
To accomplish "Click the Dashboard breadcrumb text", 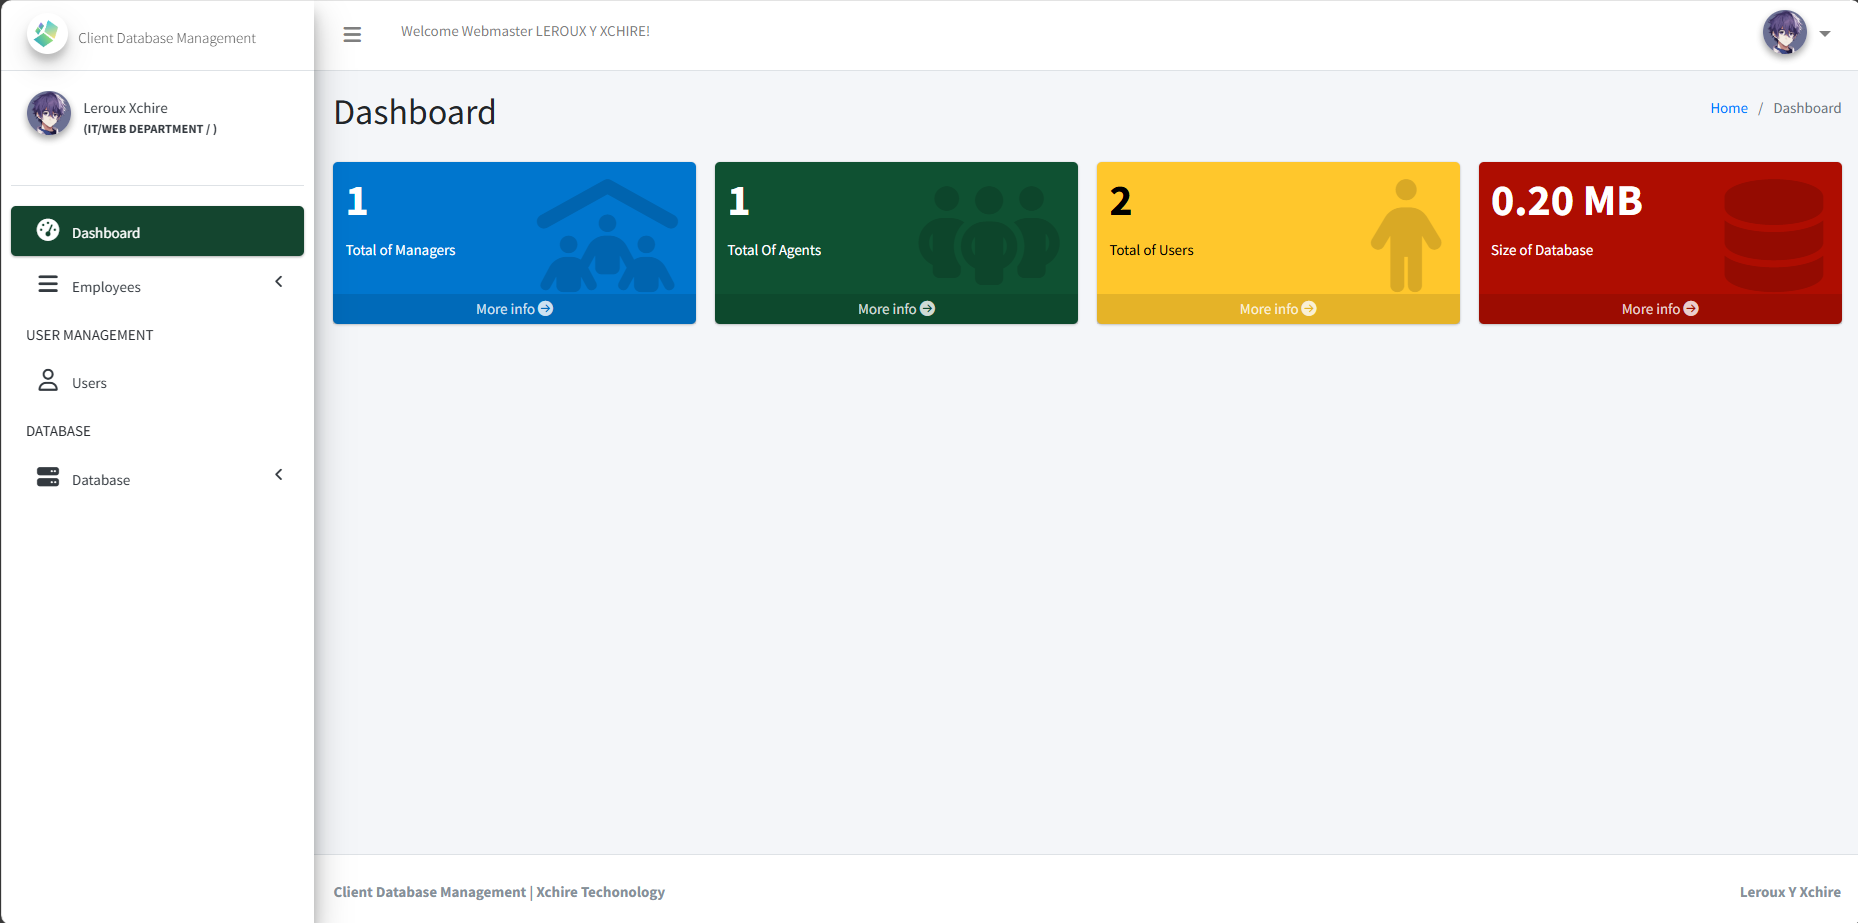I will pyautogui.click(x=1807, y=108).
